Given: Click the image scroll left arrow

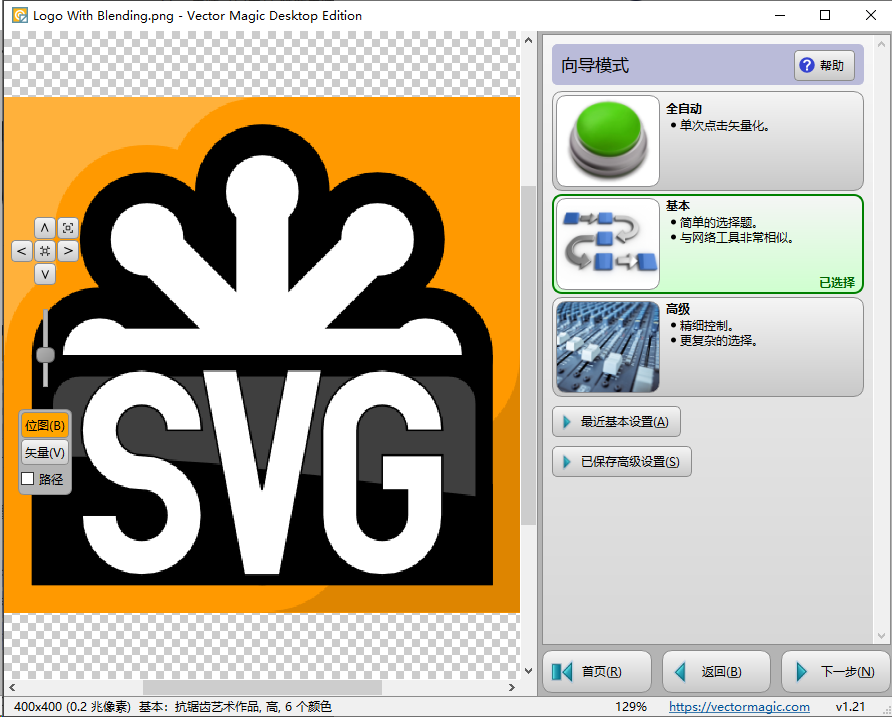Looking at the screenshot, I should (x=12, y=687).
